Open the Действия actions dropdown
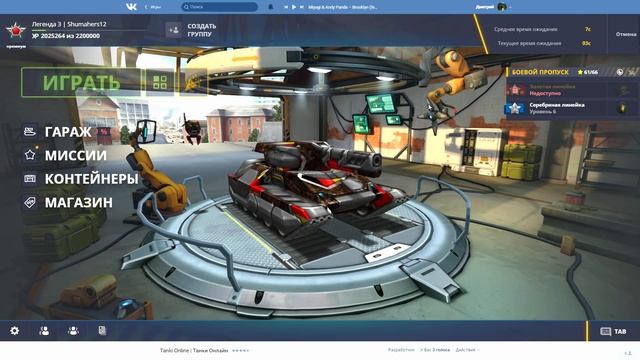 click(x=467, y=350)
